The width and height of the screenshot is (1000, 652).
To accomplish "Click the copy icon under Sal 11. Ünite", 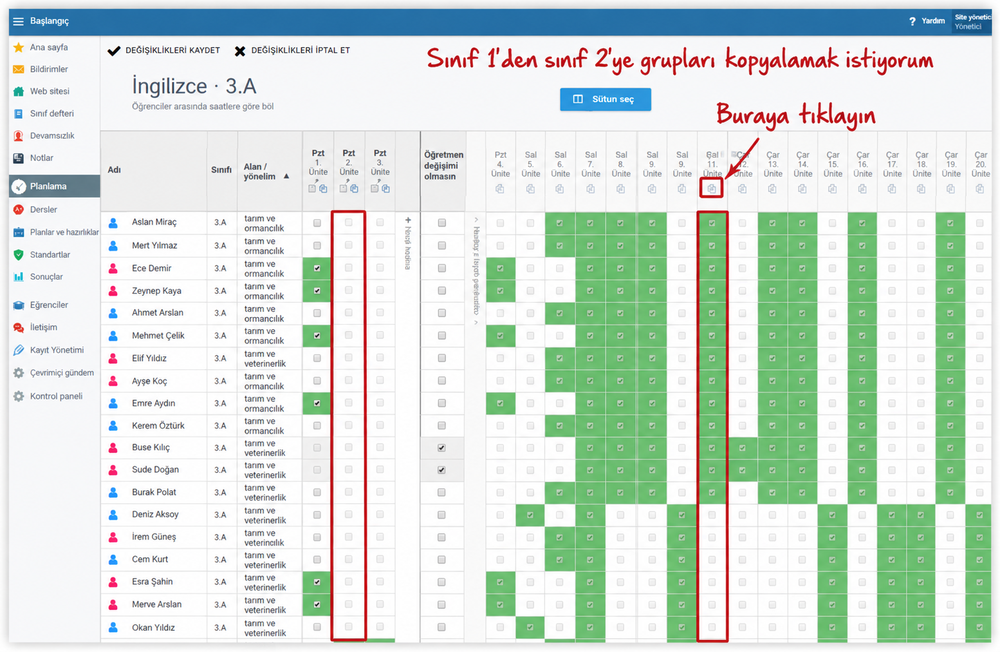I will point(712,189).
